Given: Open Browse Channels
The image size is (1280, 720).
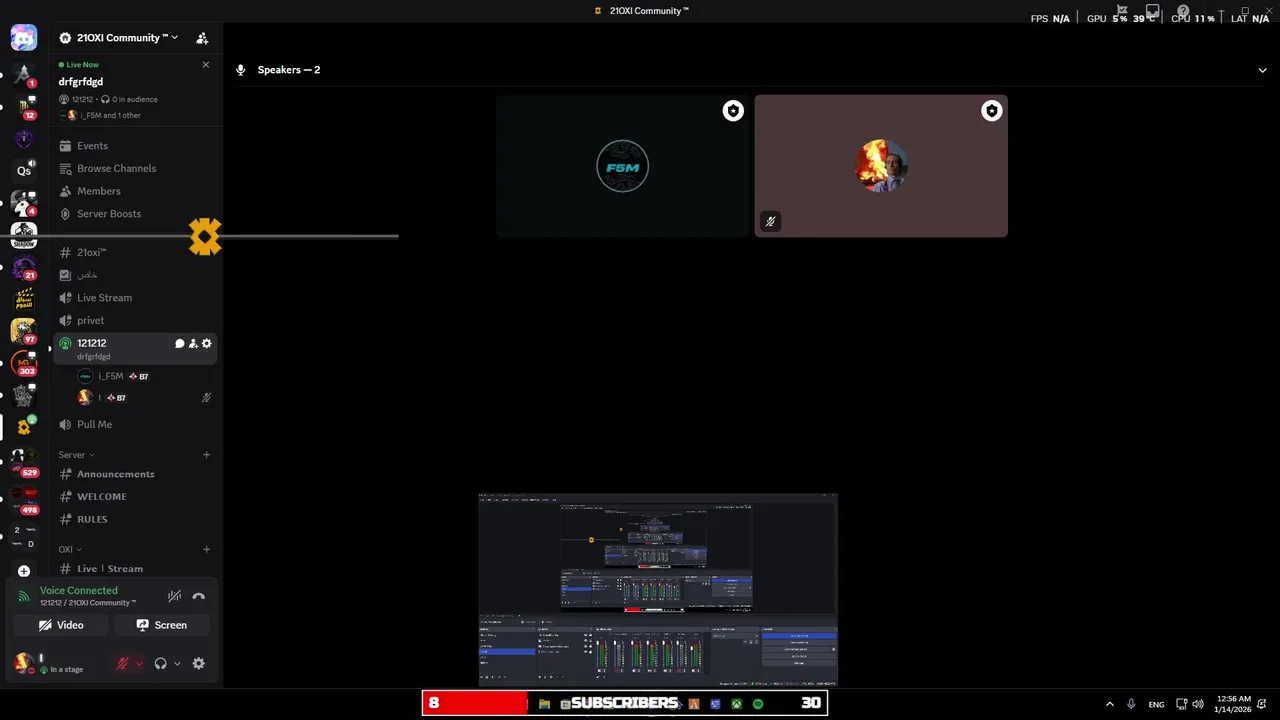Looking at the screenshot, I should coord(135,168).
